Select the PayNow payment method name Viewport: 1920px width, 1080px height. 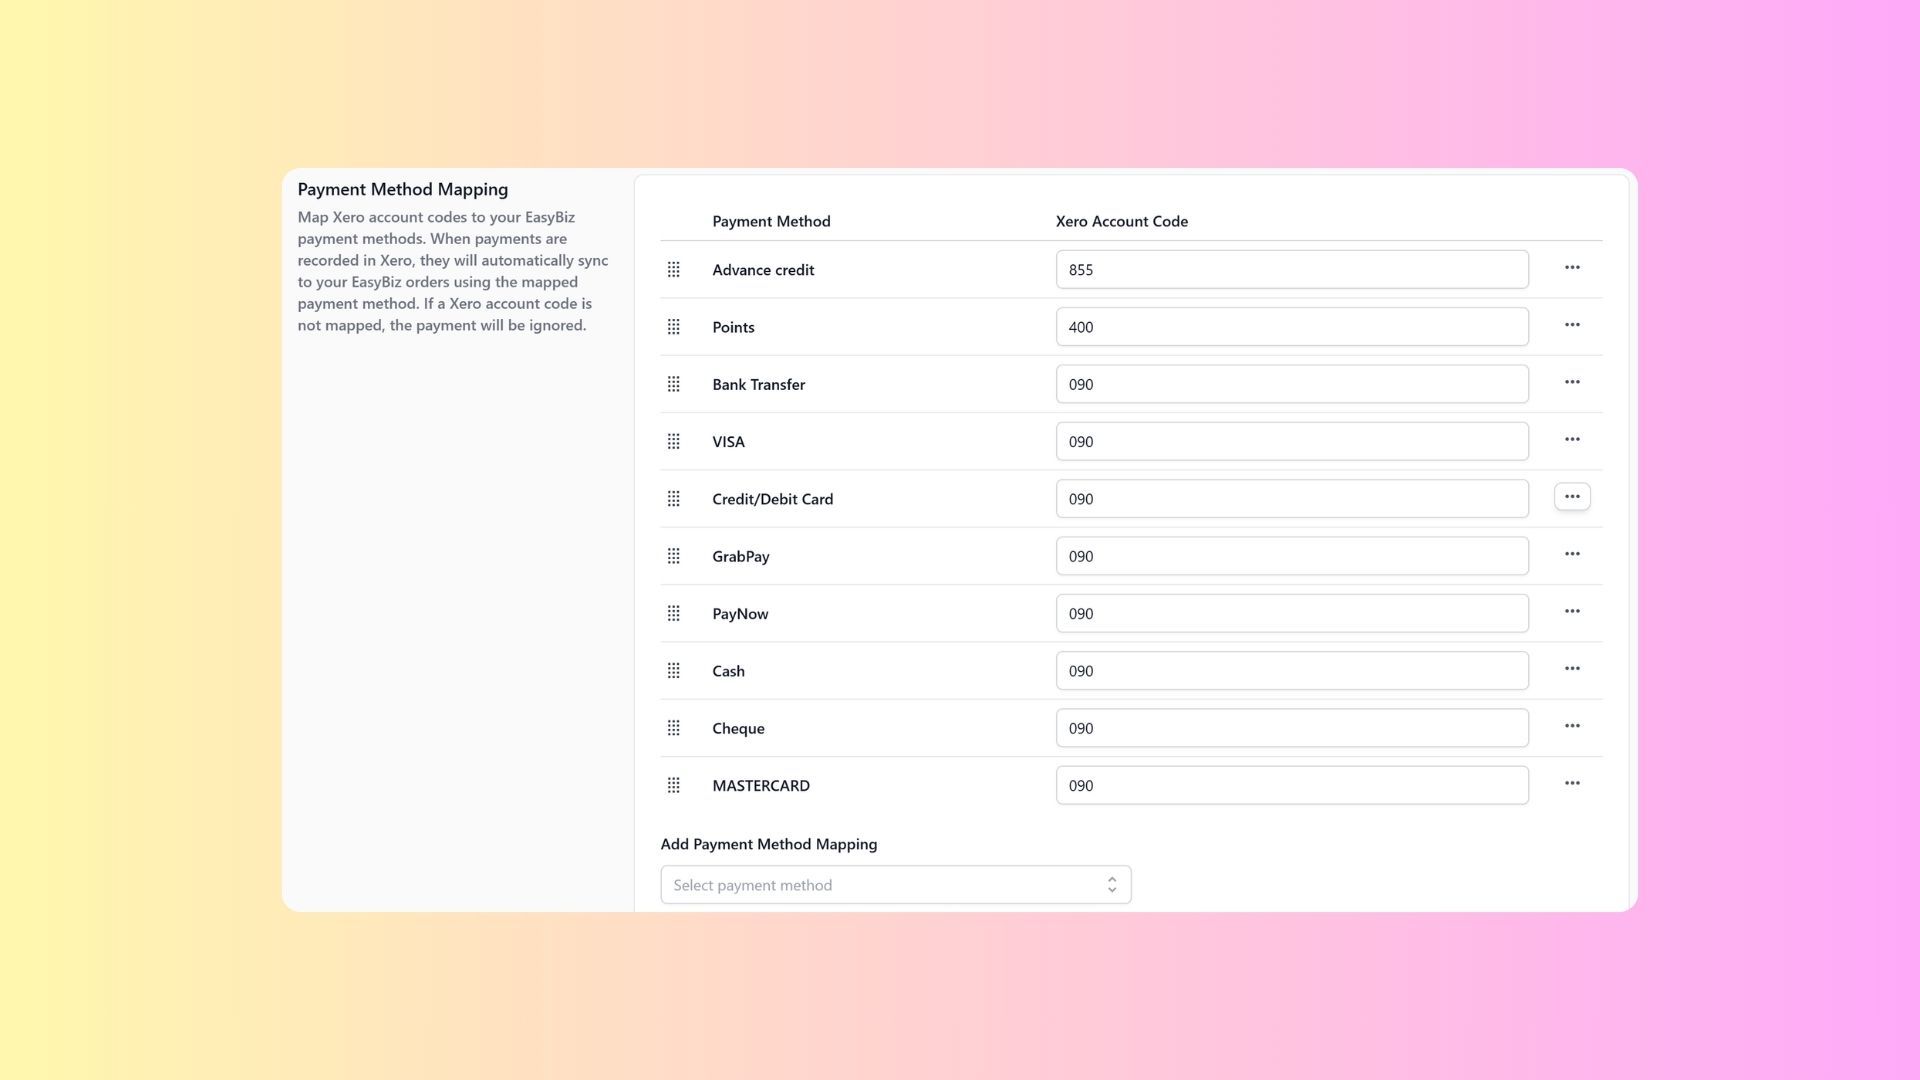pyautogui.click(x=740, y=614)
